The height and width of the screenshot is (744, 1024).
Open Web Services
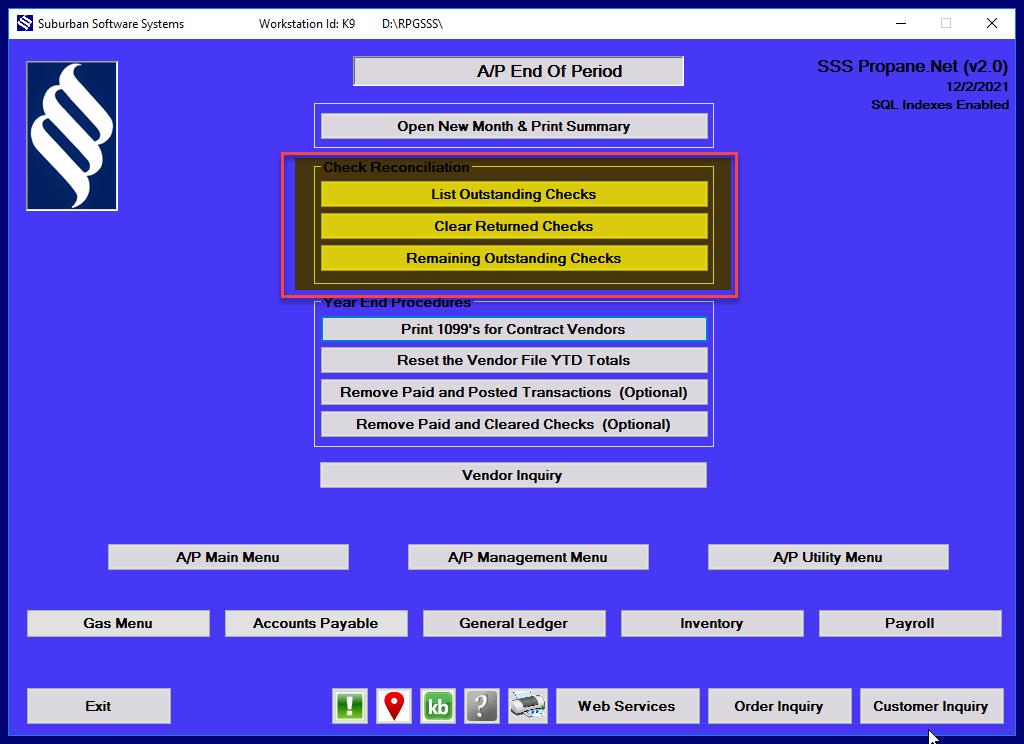pyautogui.click(x=628, y=706)
